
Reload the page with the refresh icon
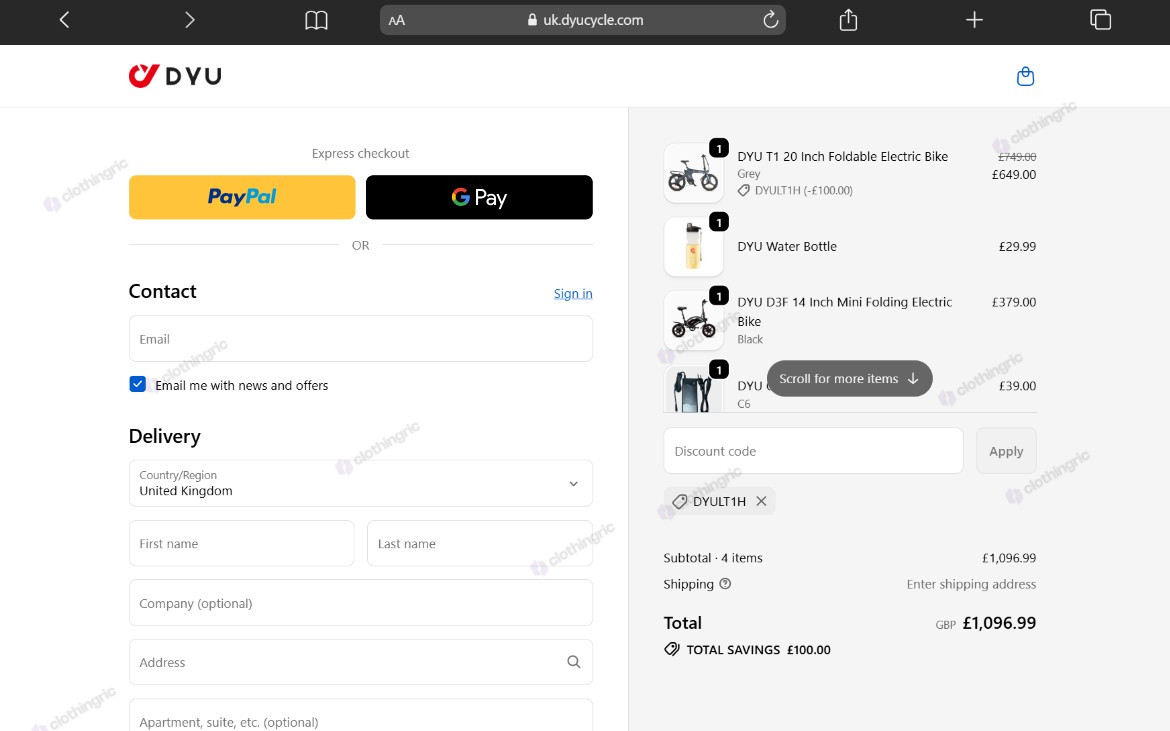[x=771, y=19]
